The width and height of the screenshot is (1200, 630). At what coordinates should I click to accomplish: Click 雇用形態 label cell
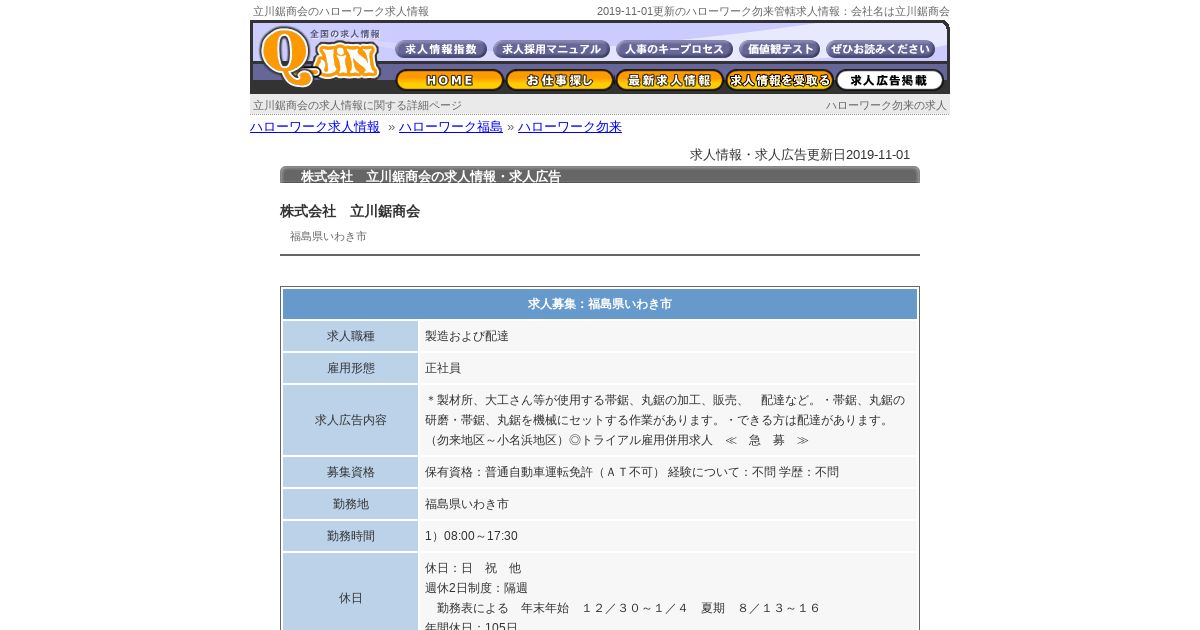(350, 368)
